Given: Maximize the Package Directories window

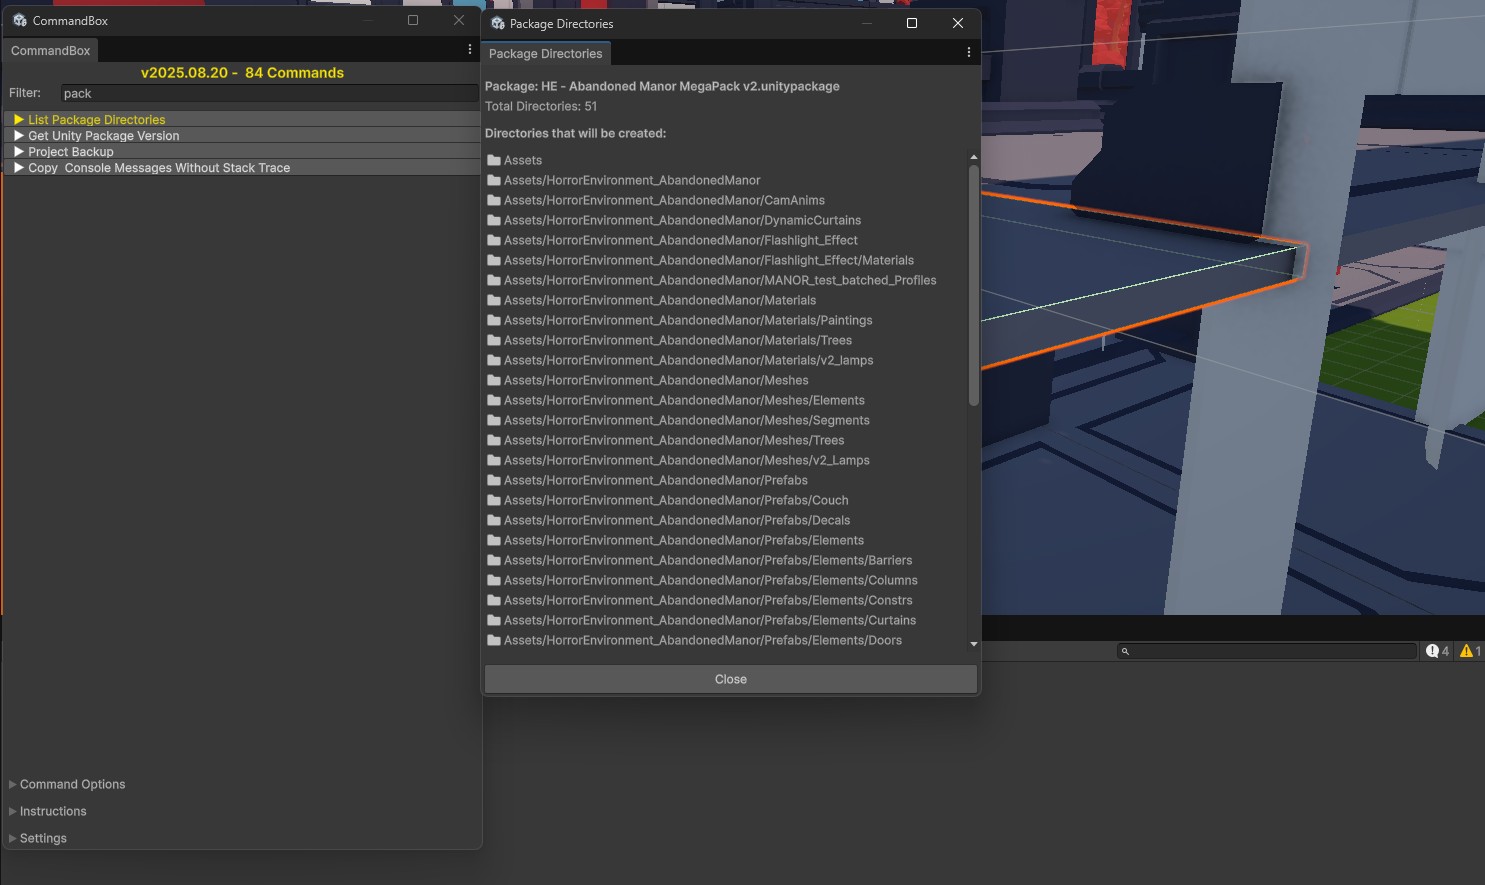Looking at the screenshot, I should (x=912, y=23).
